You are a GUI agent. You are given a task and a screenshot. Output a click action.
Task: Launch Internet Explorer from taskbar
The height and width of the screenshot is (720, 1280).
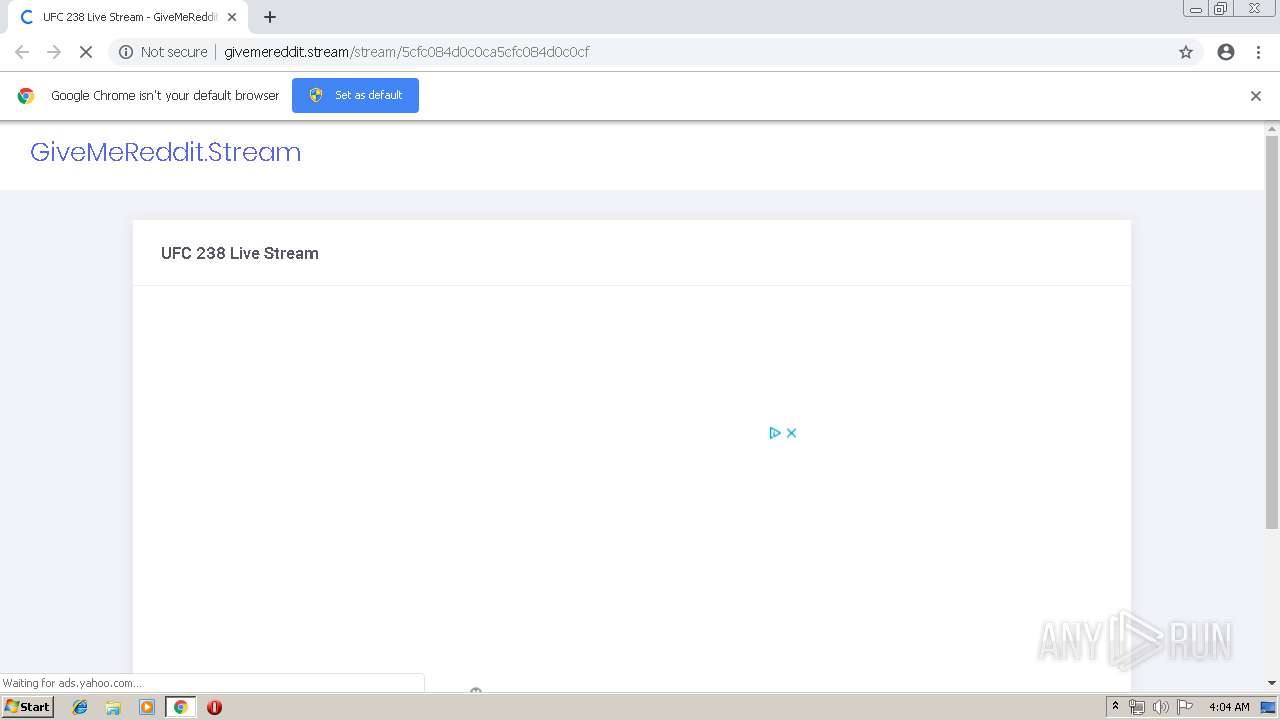pos(80,707)
